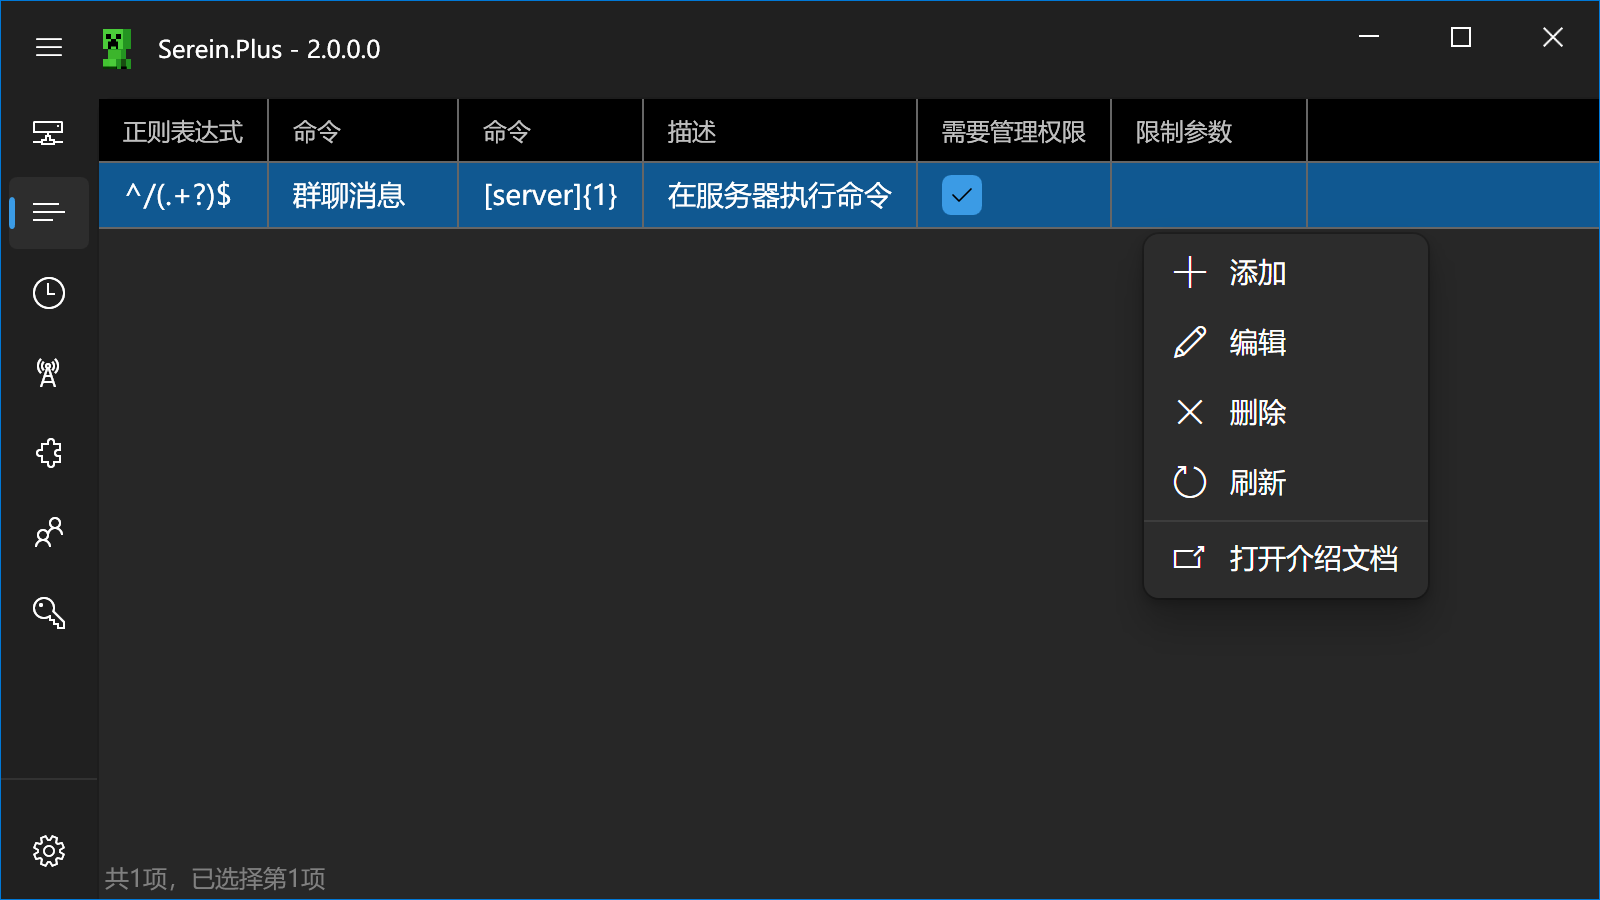Click the status text 共1项，已选择第1项
This screenshot has width=1600, height=900.
[215, 878]
